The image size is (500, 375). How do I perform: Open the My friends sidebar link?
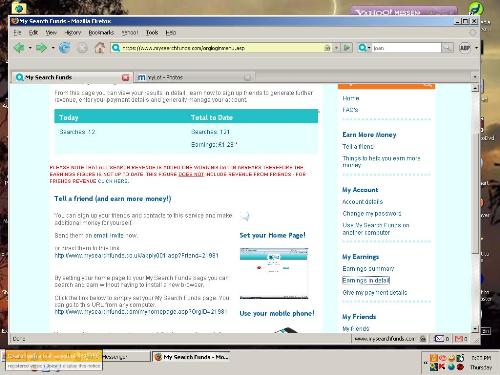356,328
